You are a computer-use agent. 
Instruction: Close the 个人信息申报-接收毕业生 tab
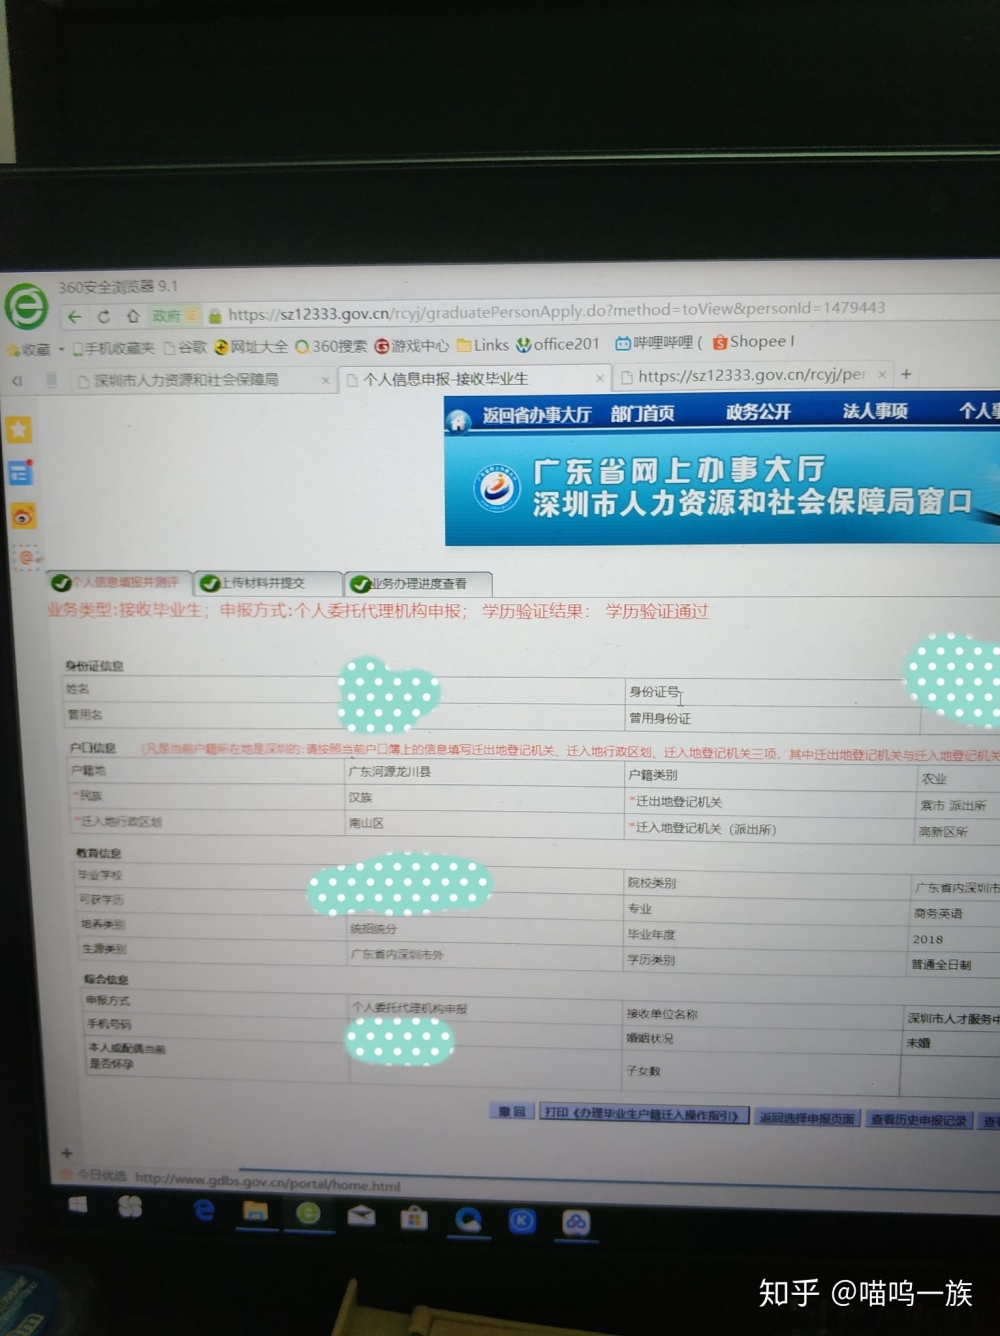[x=600, y=378]
